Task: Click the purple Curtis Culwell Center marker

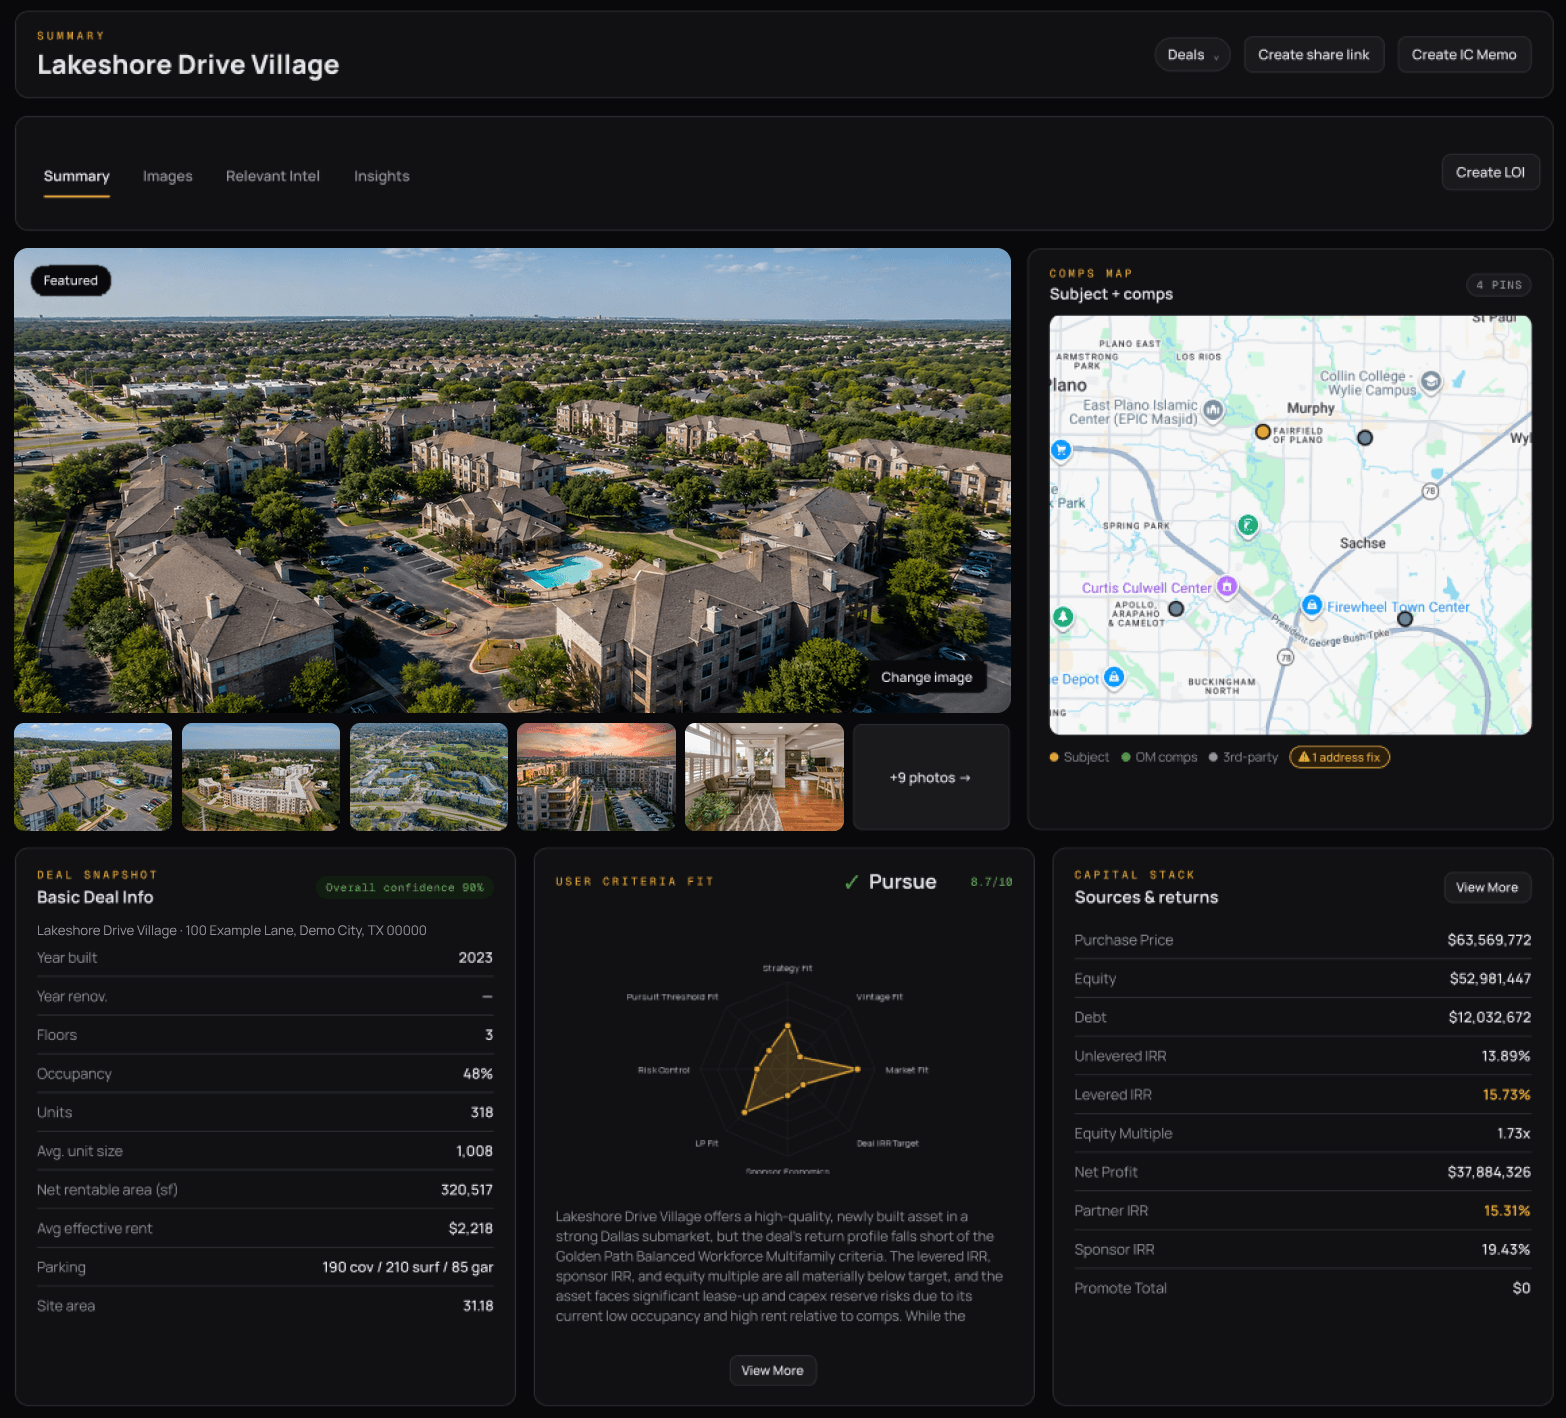Action: (1227, 587)
